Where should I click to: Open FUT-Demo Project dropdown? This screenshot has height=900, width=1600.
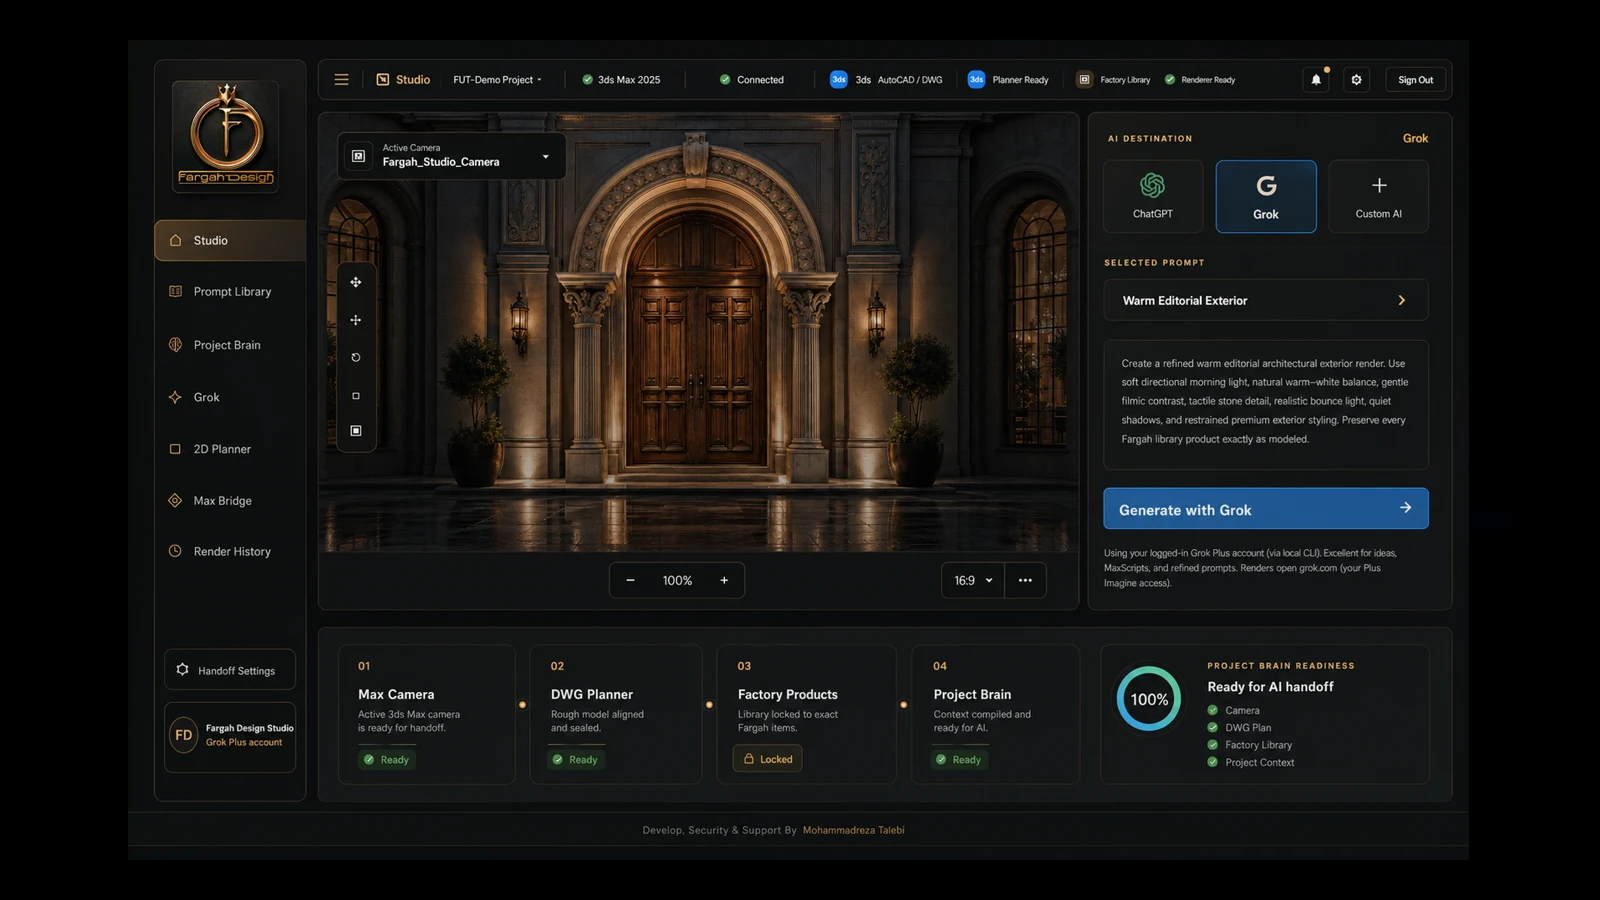coord(497,80)
